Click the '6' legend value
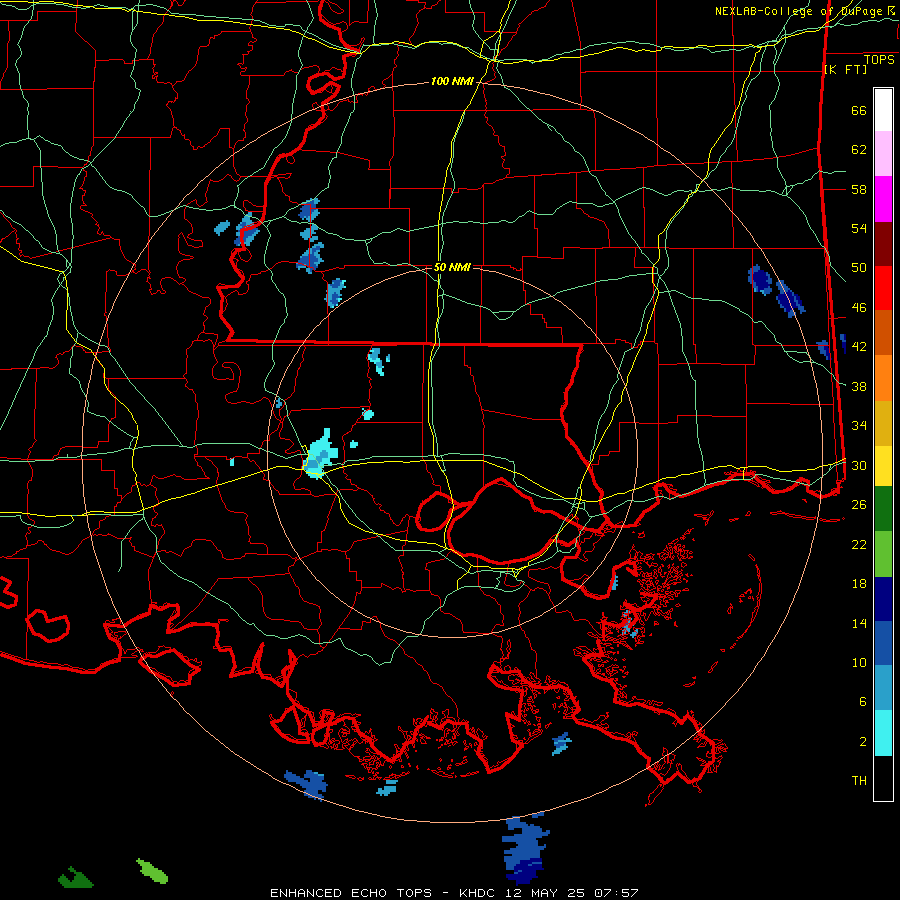900x900 pixels. (863, 702)
